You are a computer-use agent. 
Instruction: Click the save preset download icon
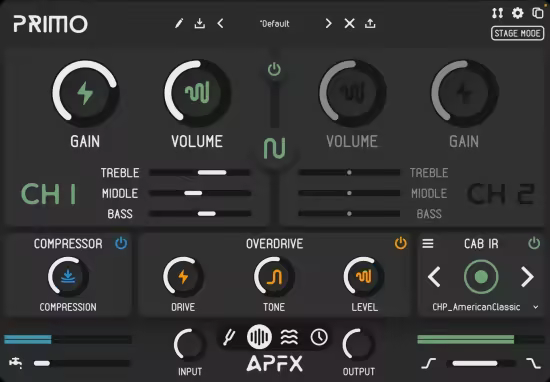[x=200, y=24]
